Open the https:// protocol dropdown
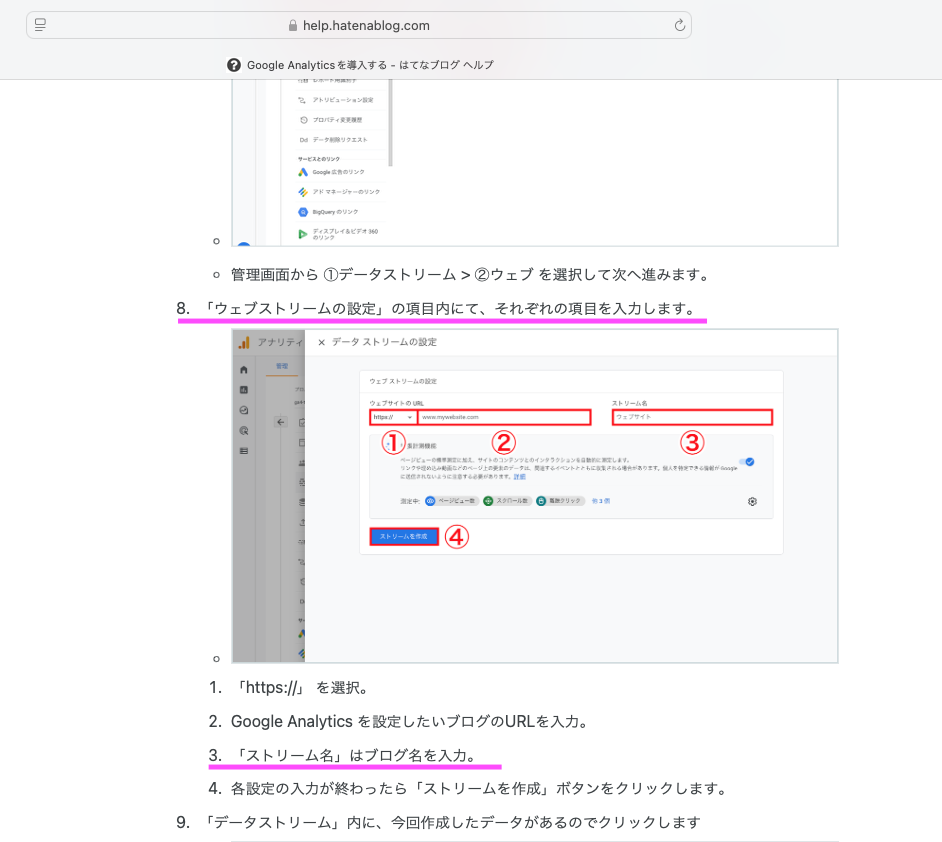942x842 pixels. [x=392, y=417]
